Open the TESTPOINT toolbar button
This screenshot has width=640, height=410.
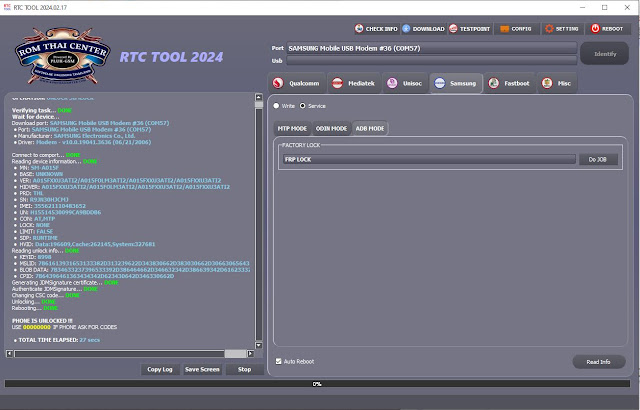[470, 29]
